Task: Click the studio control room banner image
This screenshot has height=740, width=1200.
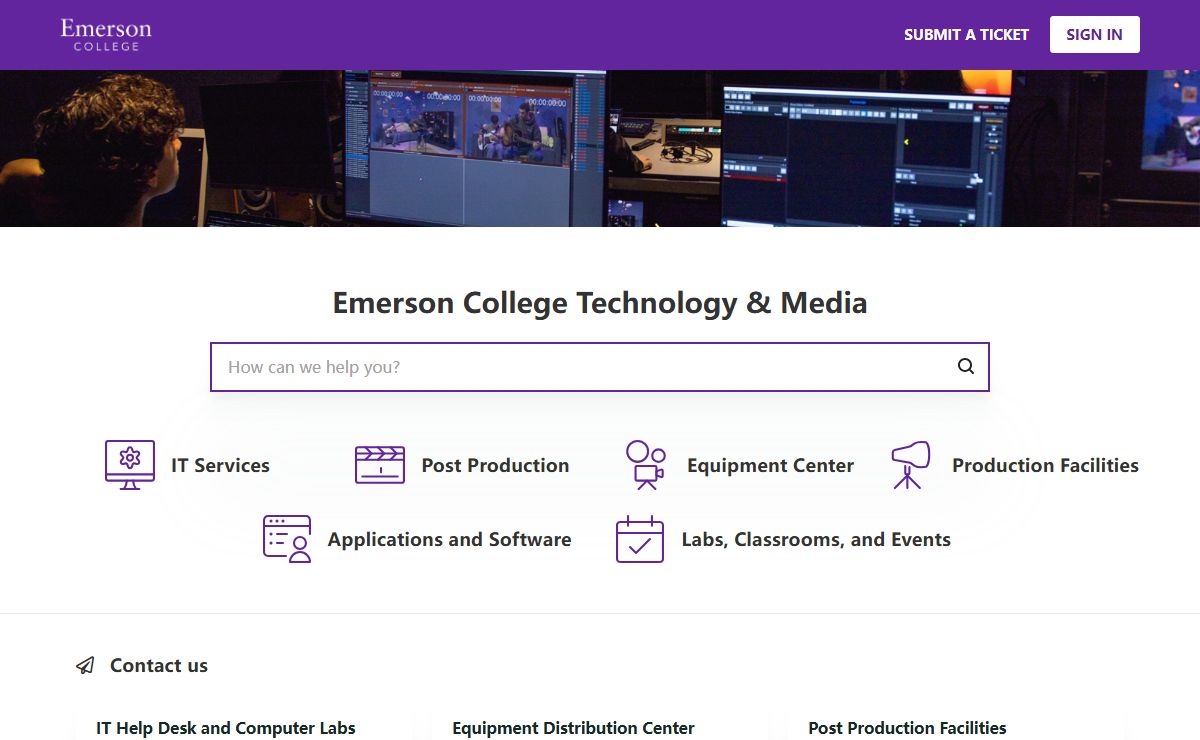Action: pyautogui.click(x=600, y=148)
